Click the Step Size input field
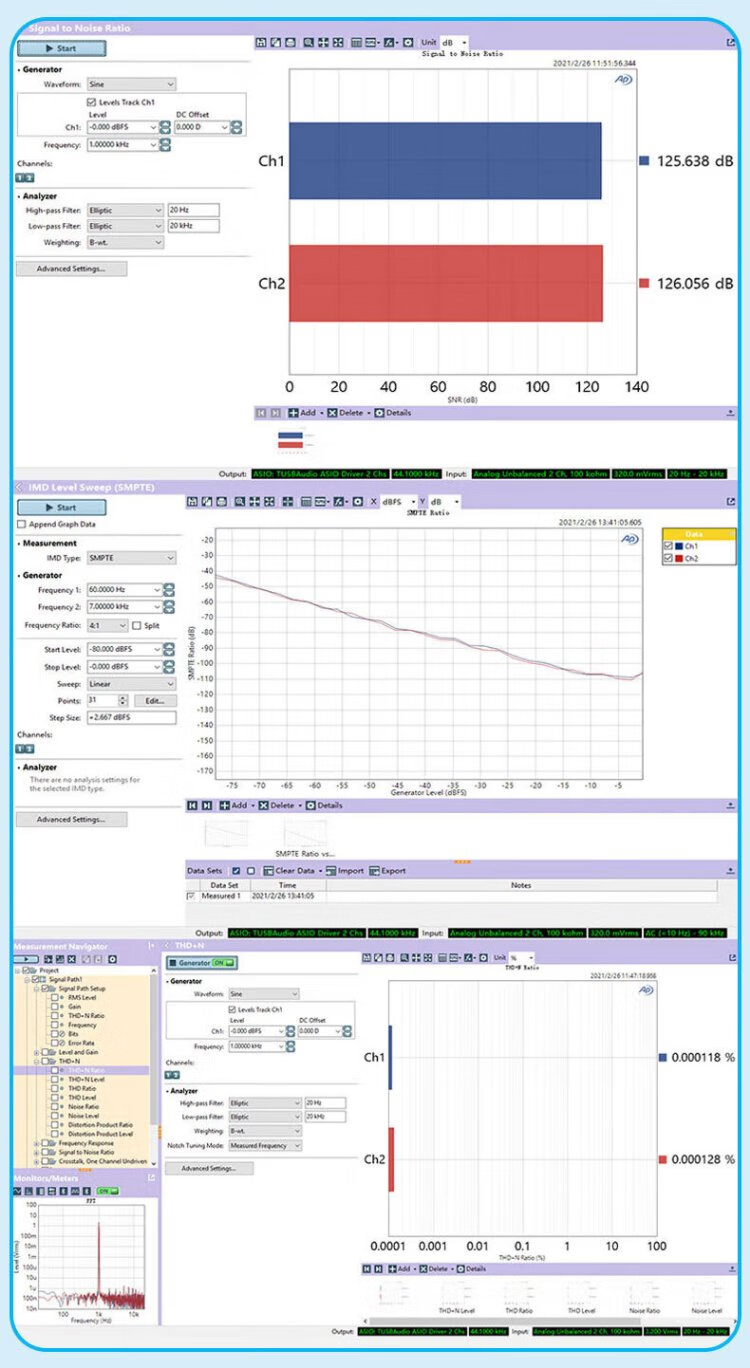 (x=131, y=718)
